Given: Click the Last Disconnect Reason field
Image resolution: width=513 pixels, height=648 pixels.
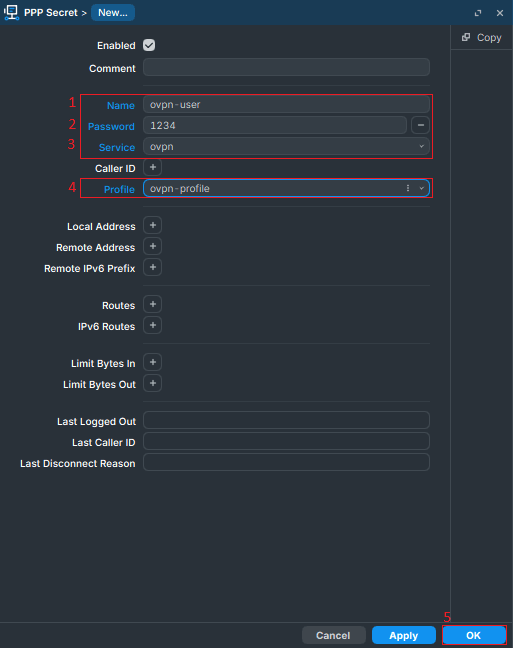Looking at the screenshot, I should click(286, 462).
